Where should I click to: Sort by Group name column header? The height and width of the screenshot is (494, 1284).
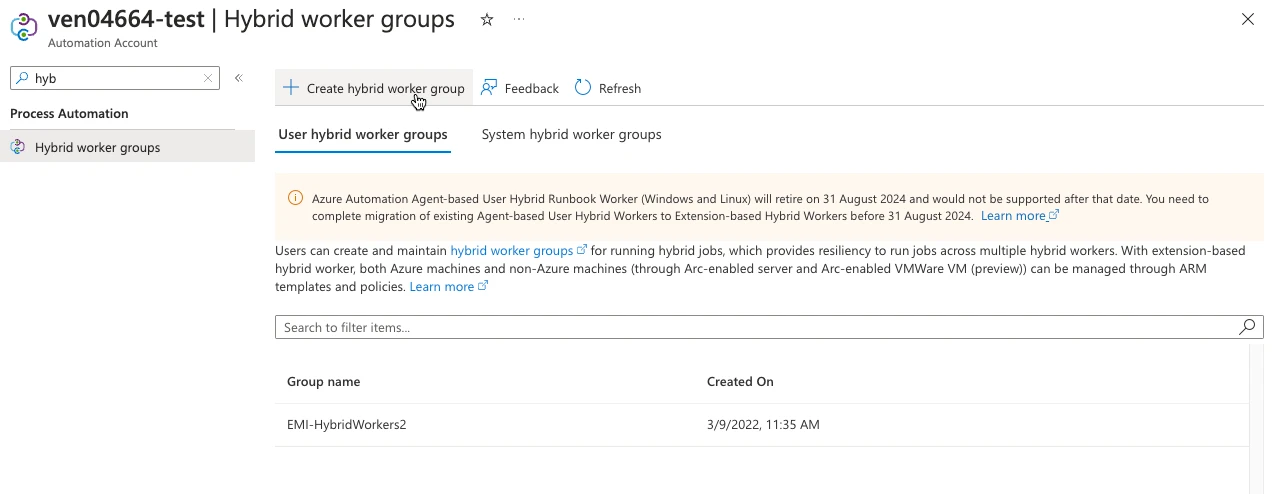323,381
